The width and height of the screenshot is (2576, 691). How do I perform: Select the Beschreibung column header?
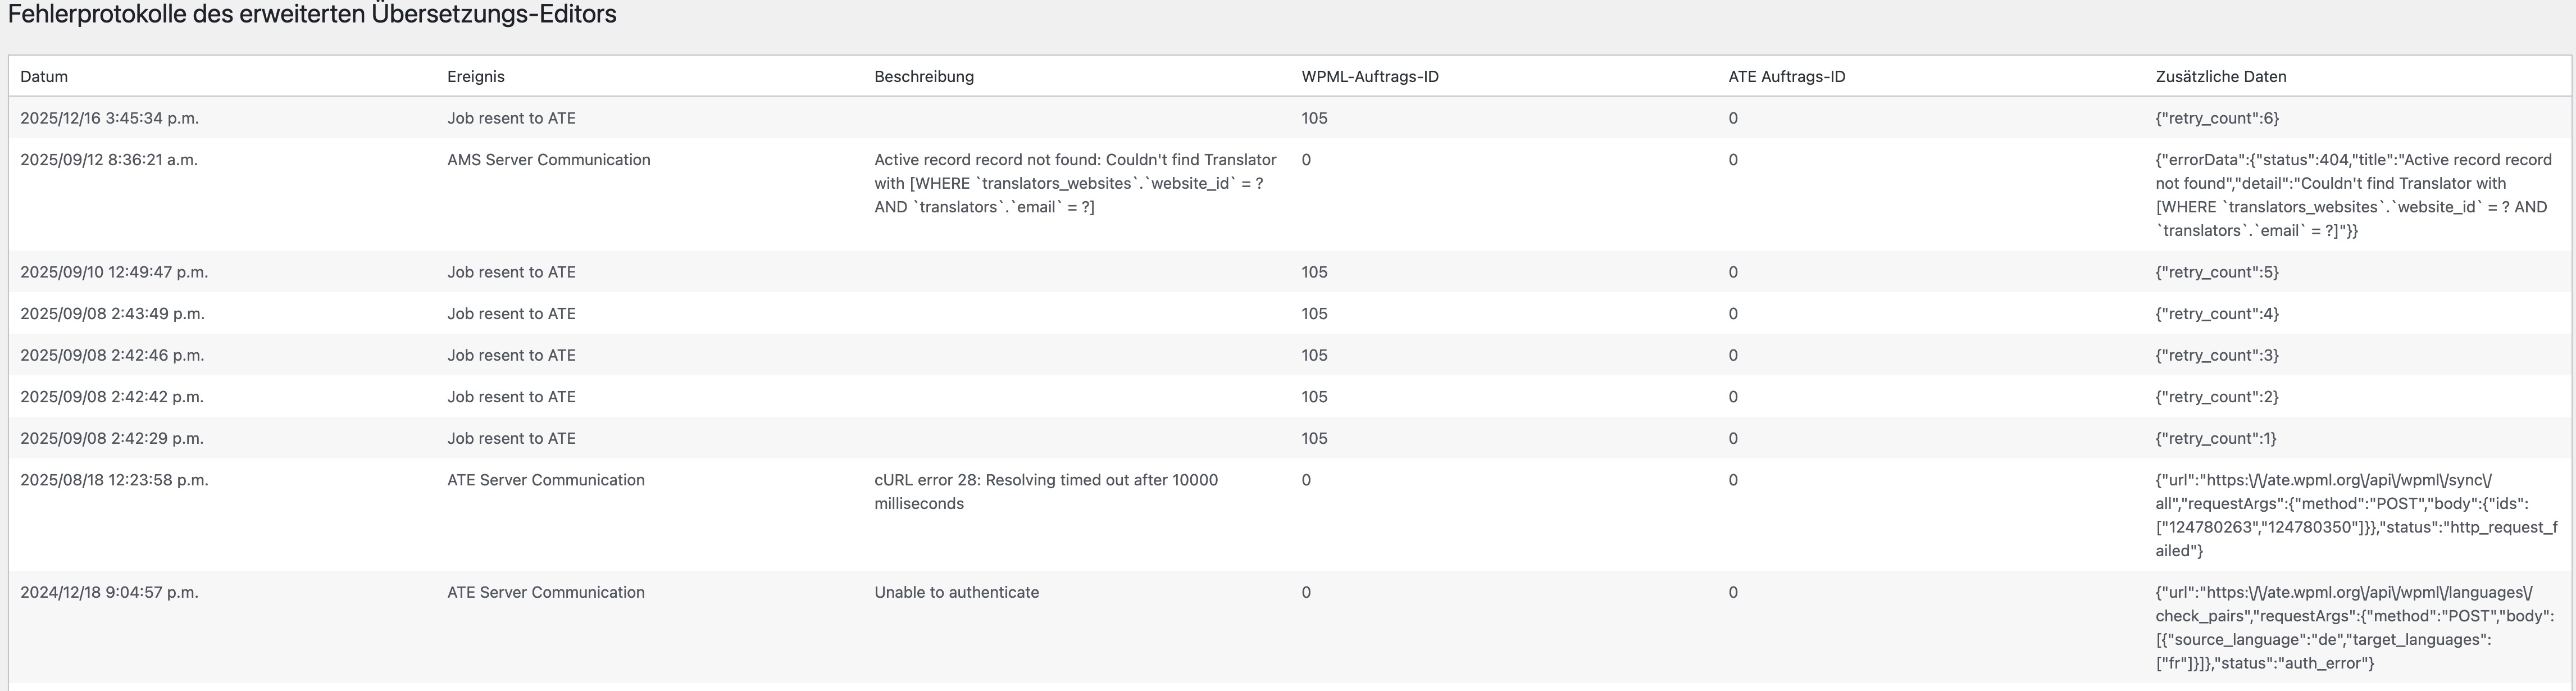[924, 77]
